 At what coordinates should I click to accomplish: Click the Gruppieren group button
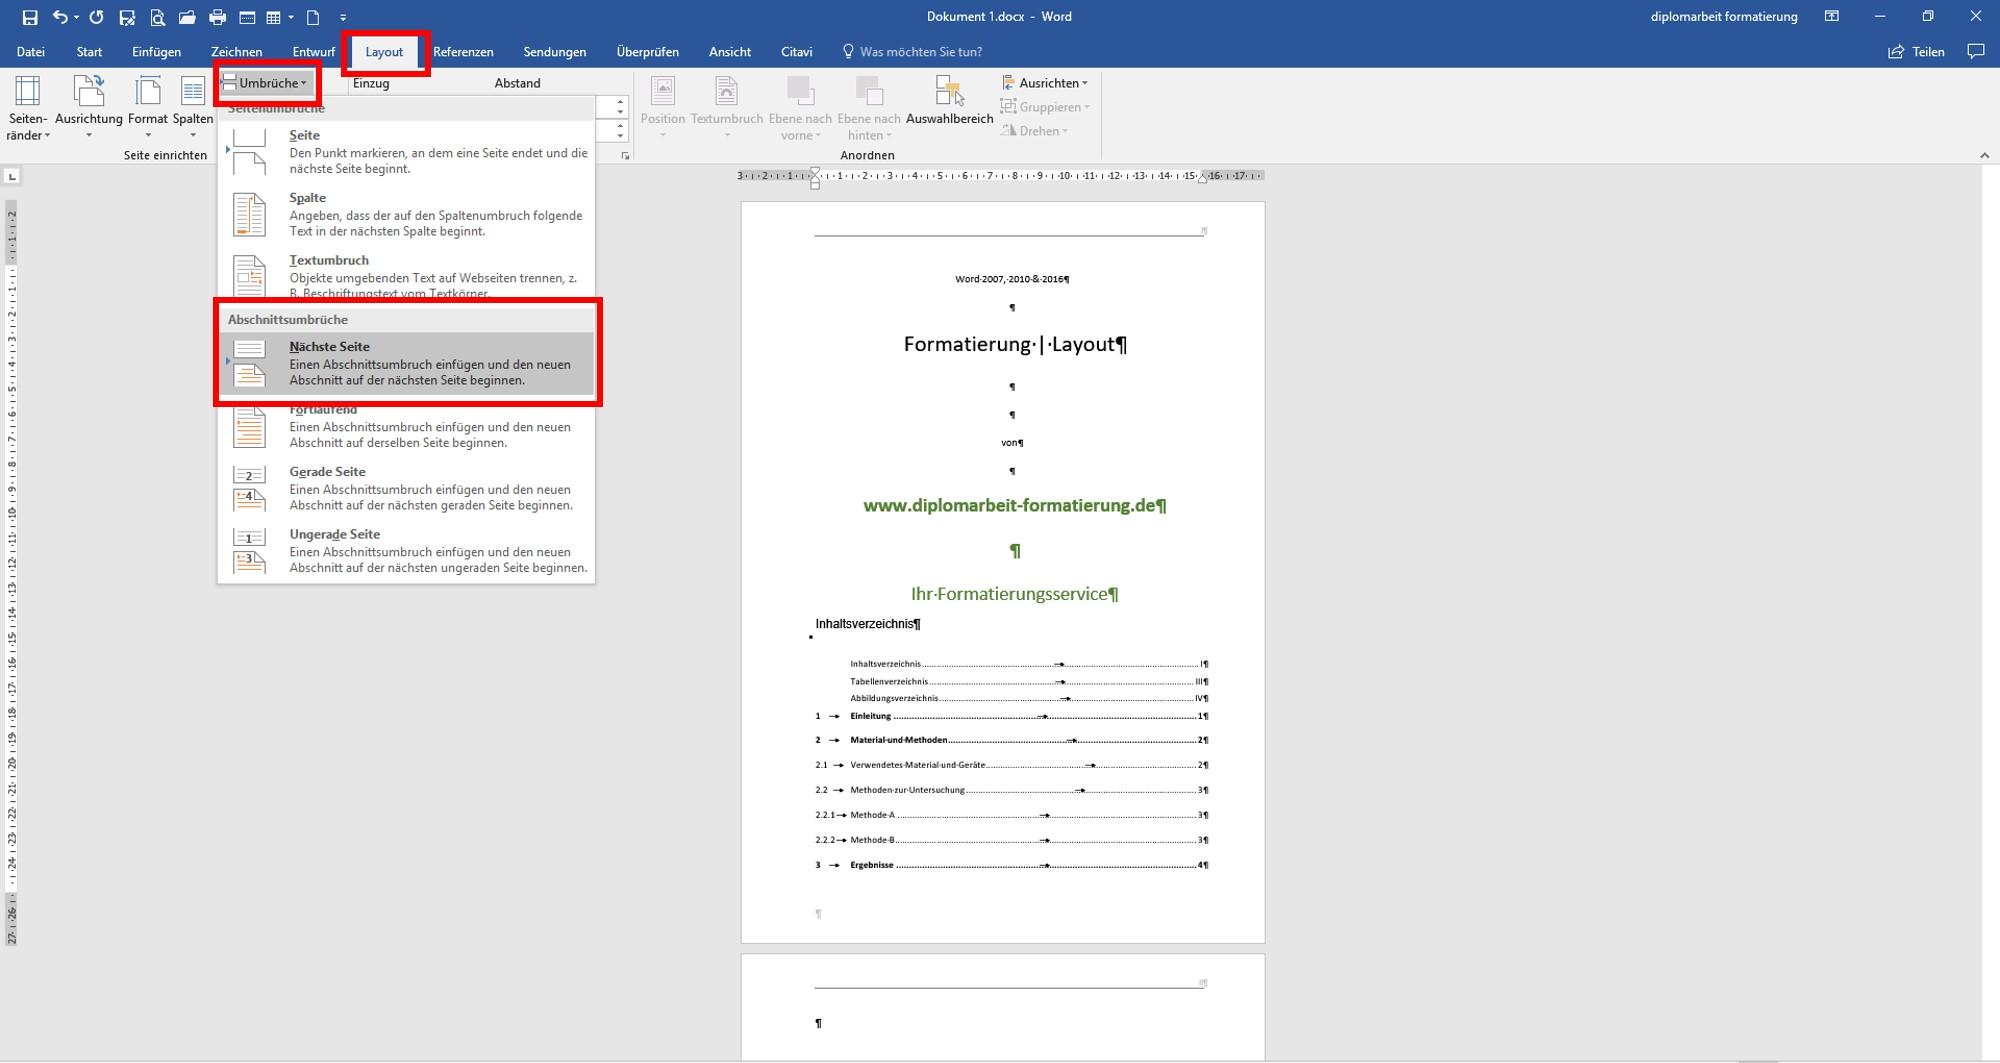[1046, 107]
